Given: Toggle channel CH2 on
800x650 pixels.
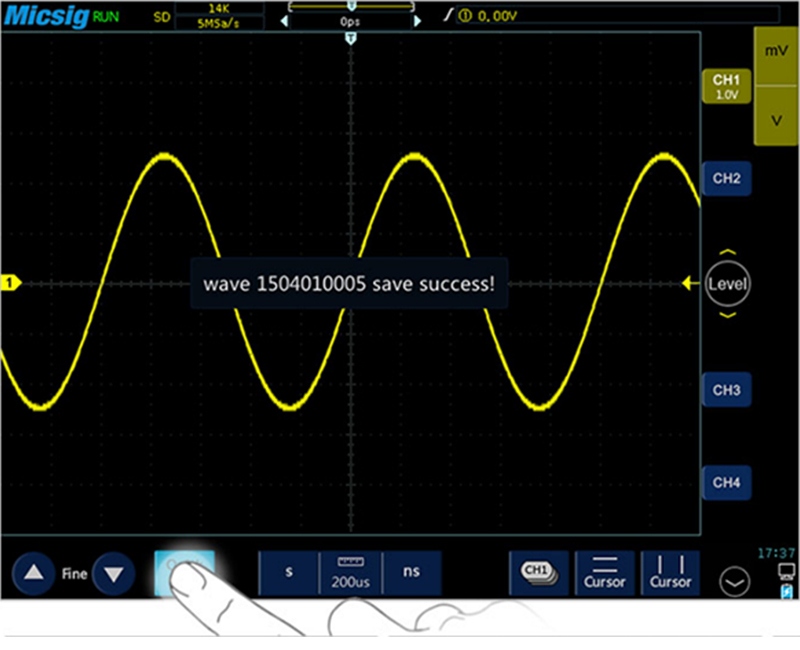Looking at the screenshot, I should pyautogui.click(x=725, y=179).
